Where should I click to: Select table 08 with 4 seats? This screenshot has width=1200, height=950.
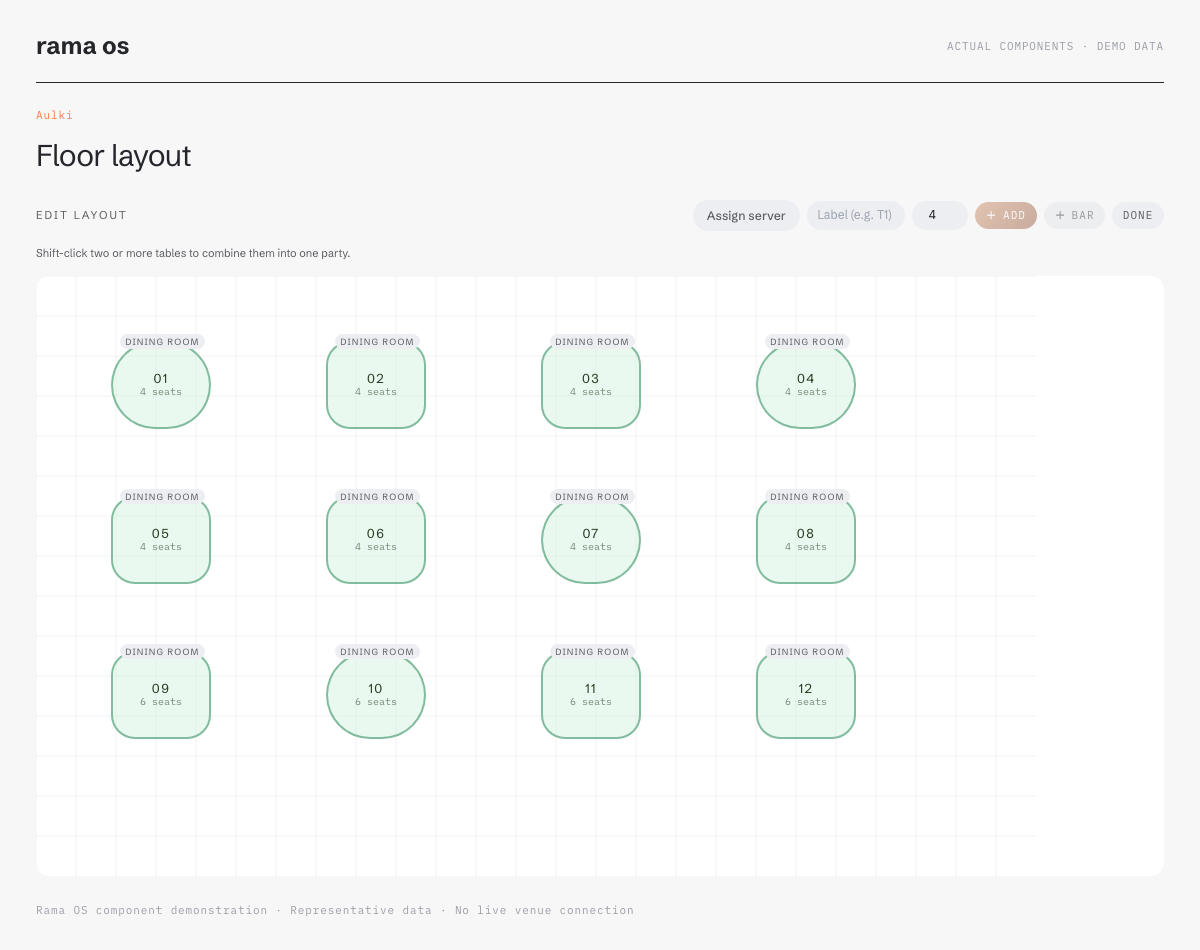click(x=806, y=539)
